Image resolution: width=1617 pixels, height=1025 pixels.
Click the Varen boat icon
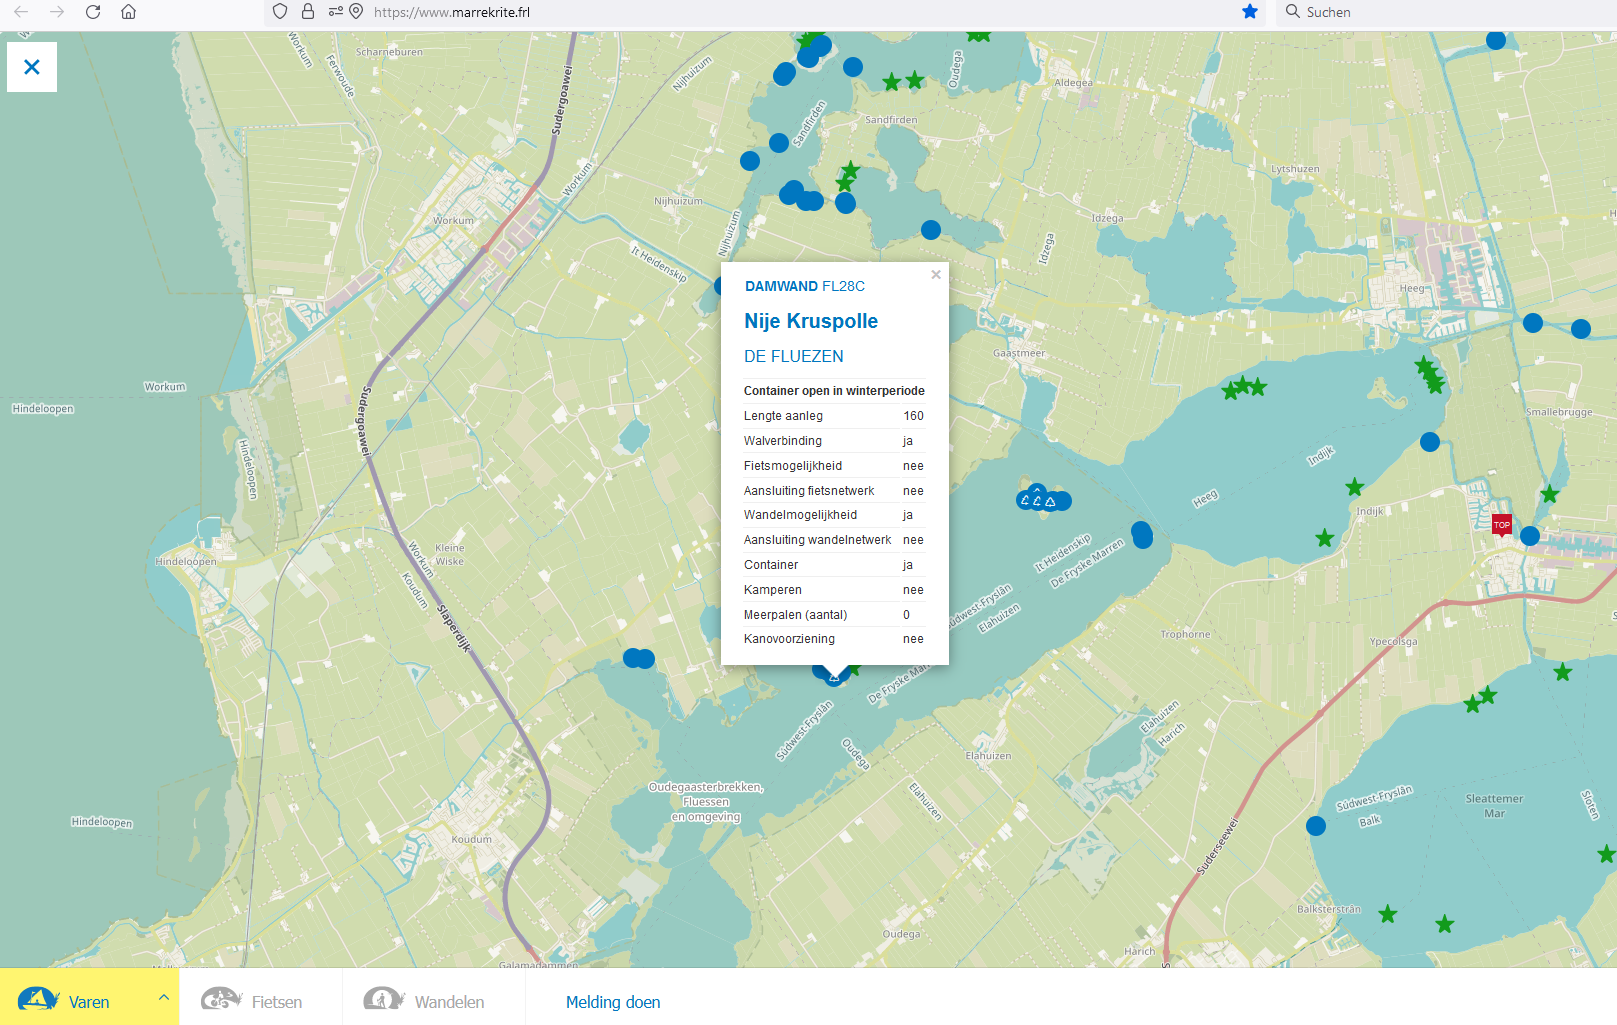(x=38, y=999)
